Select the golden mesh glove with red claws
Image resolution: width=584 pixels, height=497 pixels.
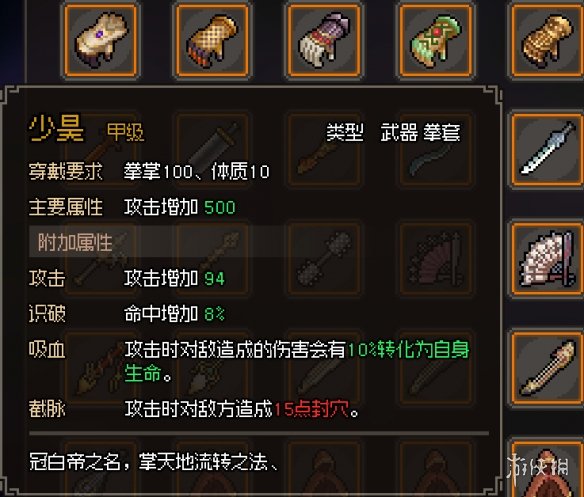coord(212,40)
